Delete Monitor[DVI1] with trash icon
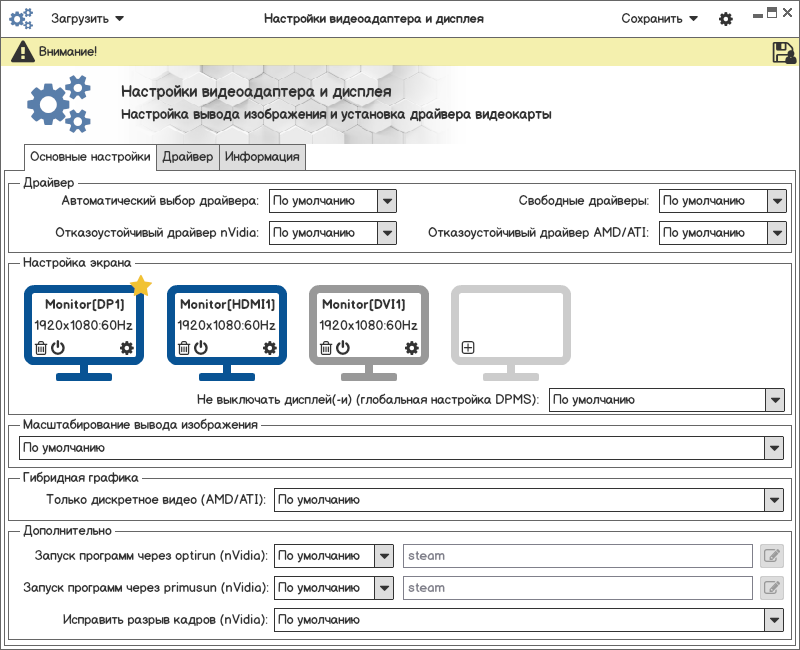 326,348
